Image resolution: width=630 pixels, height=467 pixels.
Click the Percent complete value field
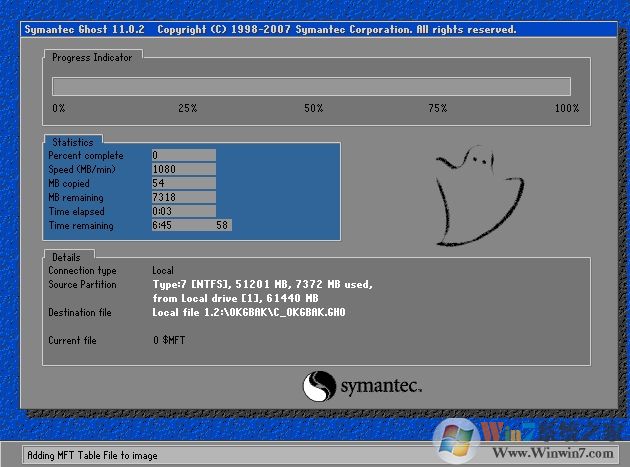click(183, 155)
